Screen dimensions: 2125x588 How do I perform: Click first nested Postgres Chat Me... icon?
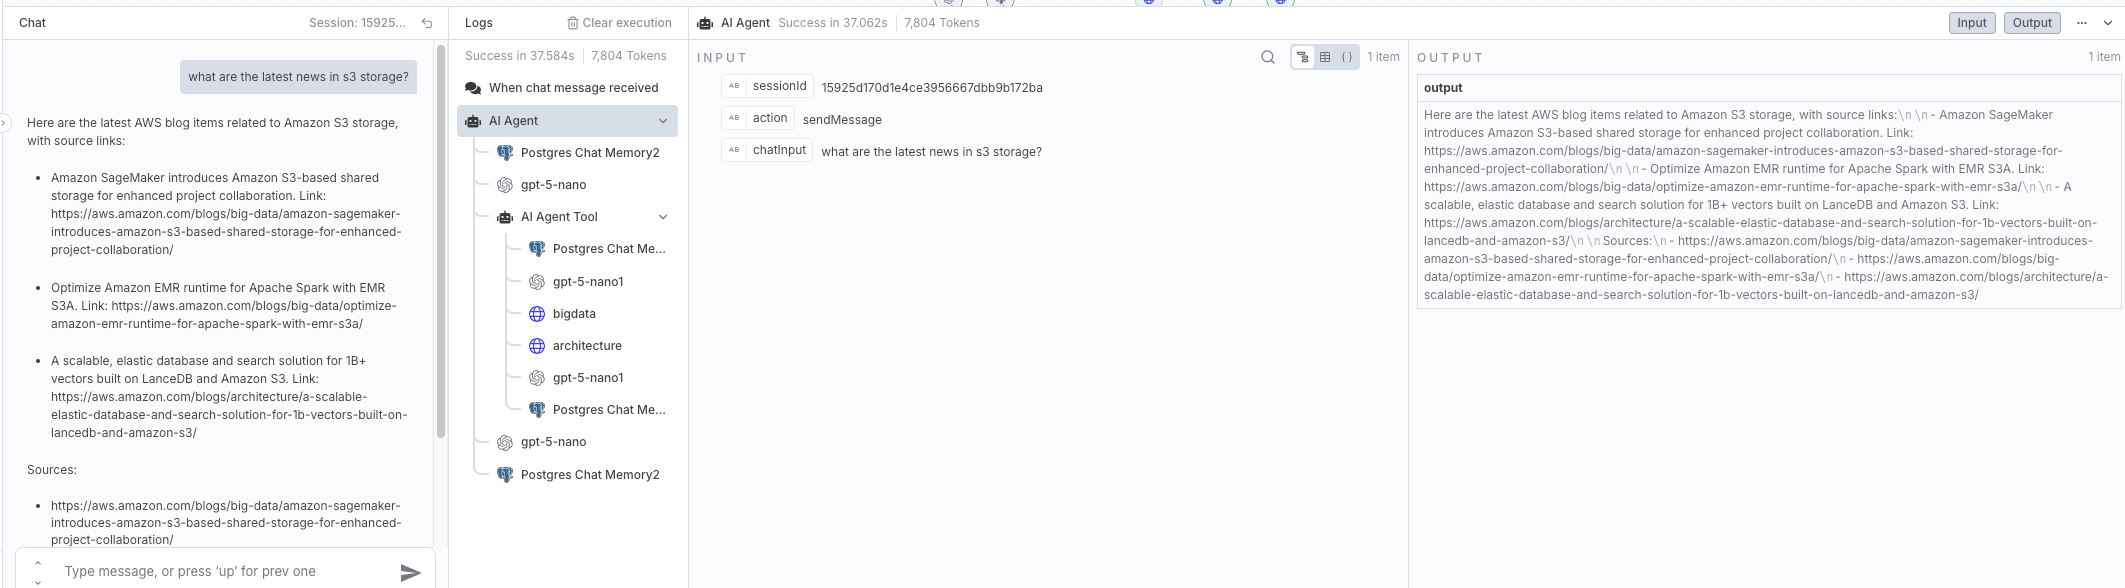pyautogui.click(x=537, y=249)
